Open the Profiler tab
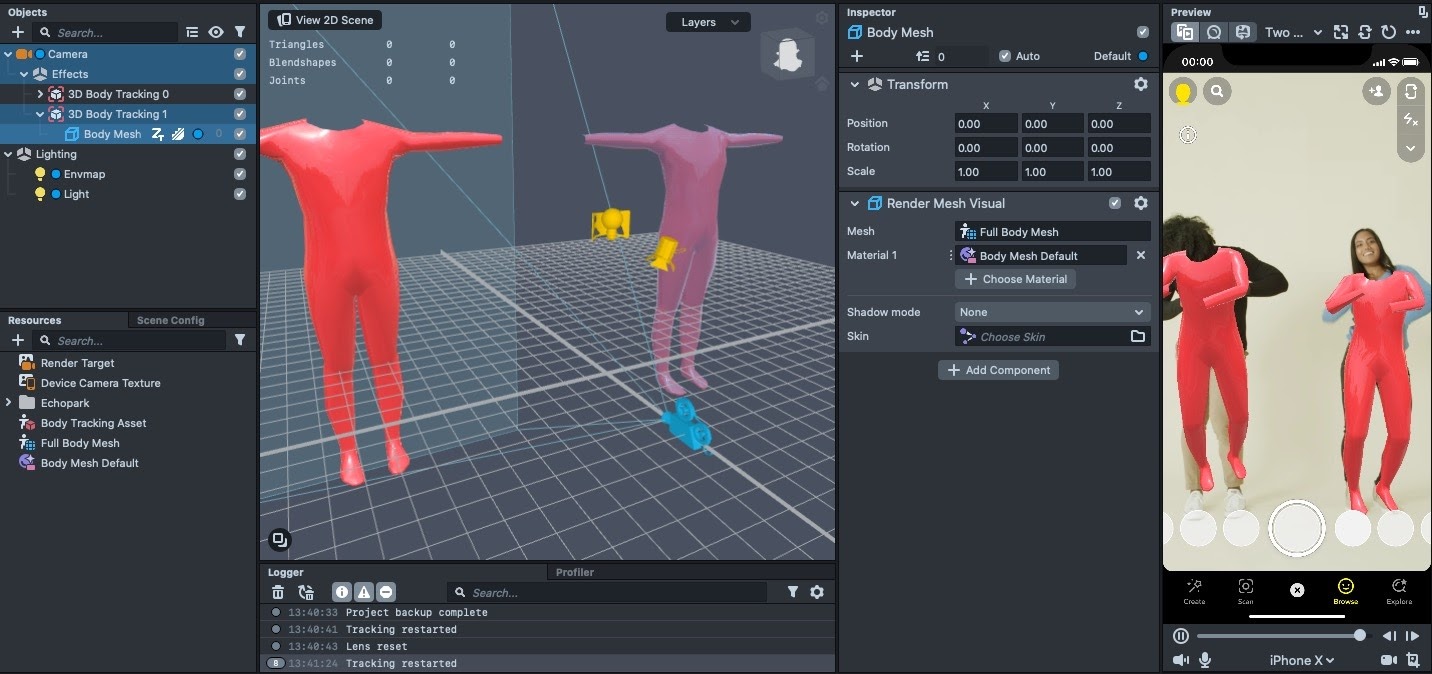 coord(574,572)
